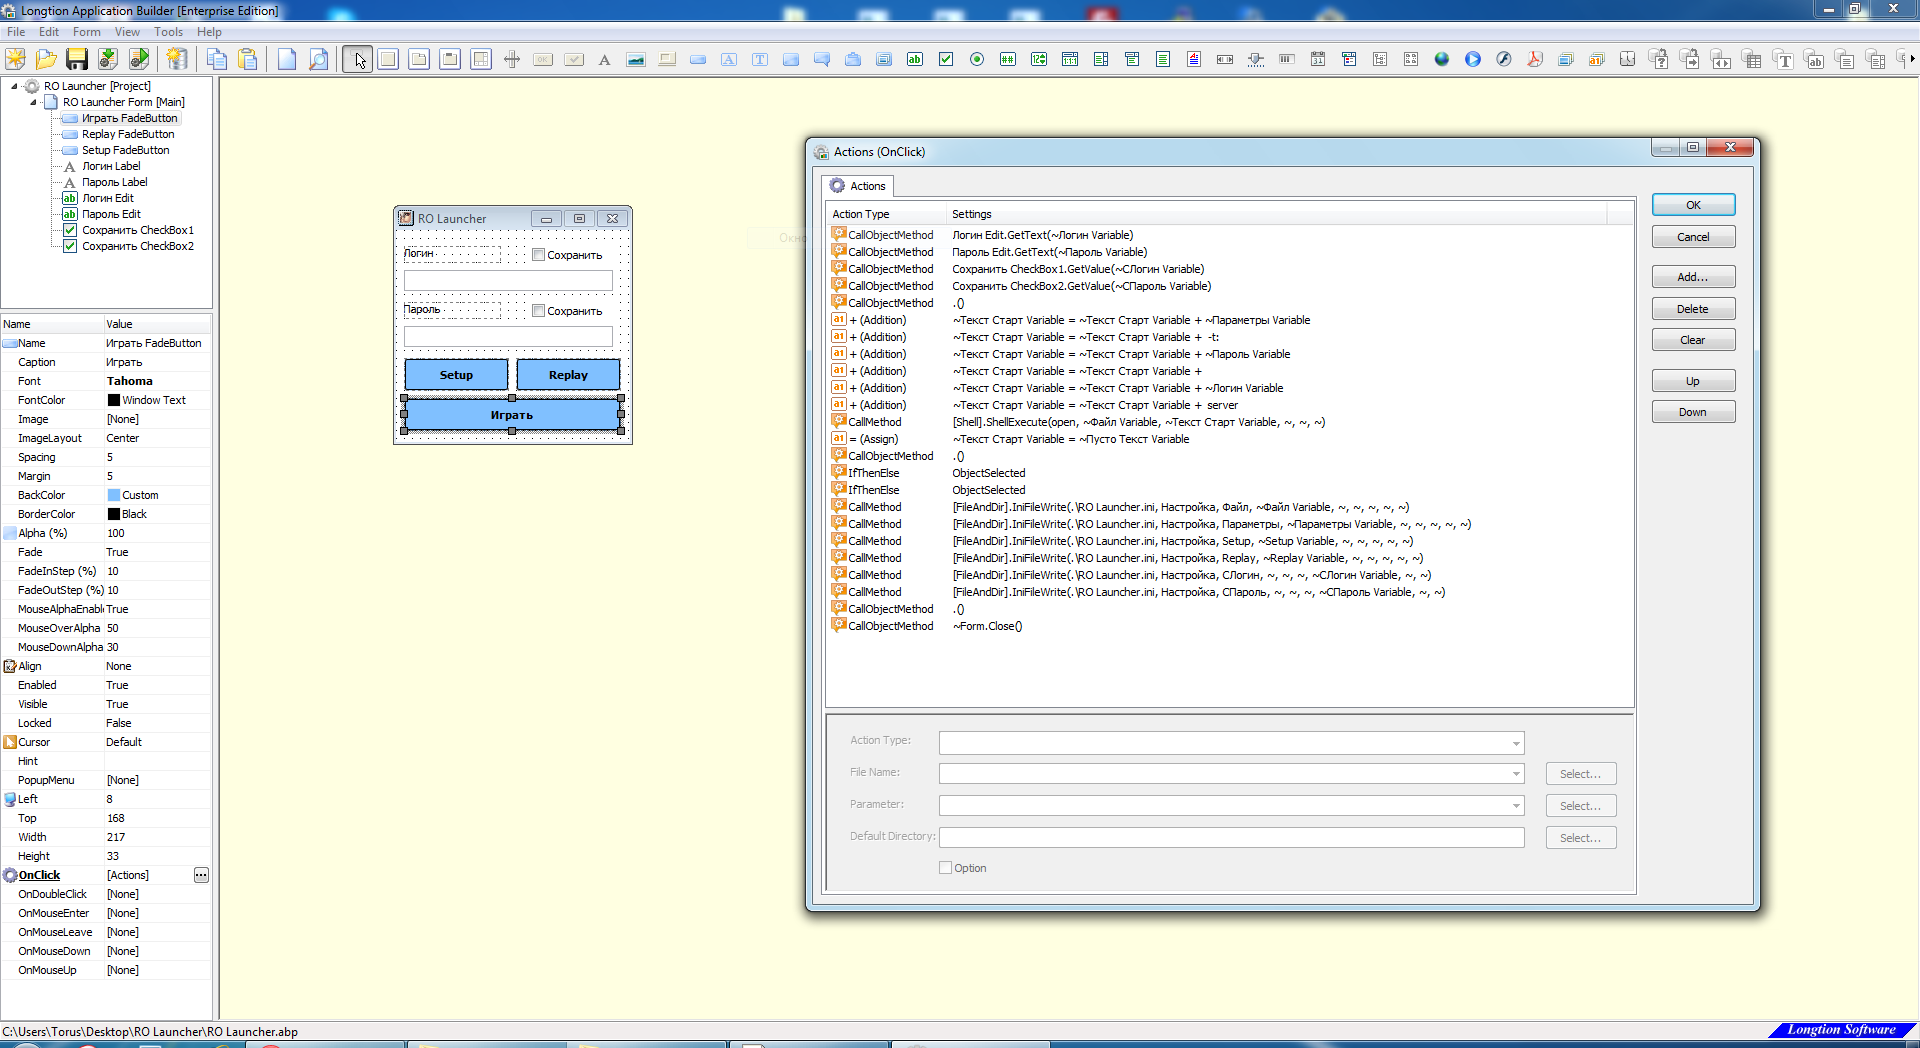Open the Form menu
Viewport: 1920px width, 1048px height.
[87, 32]
